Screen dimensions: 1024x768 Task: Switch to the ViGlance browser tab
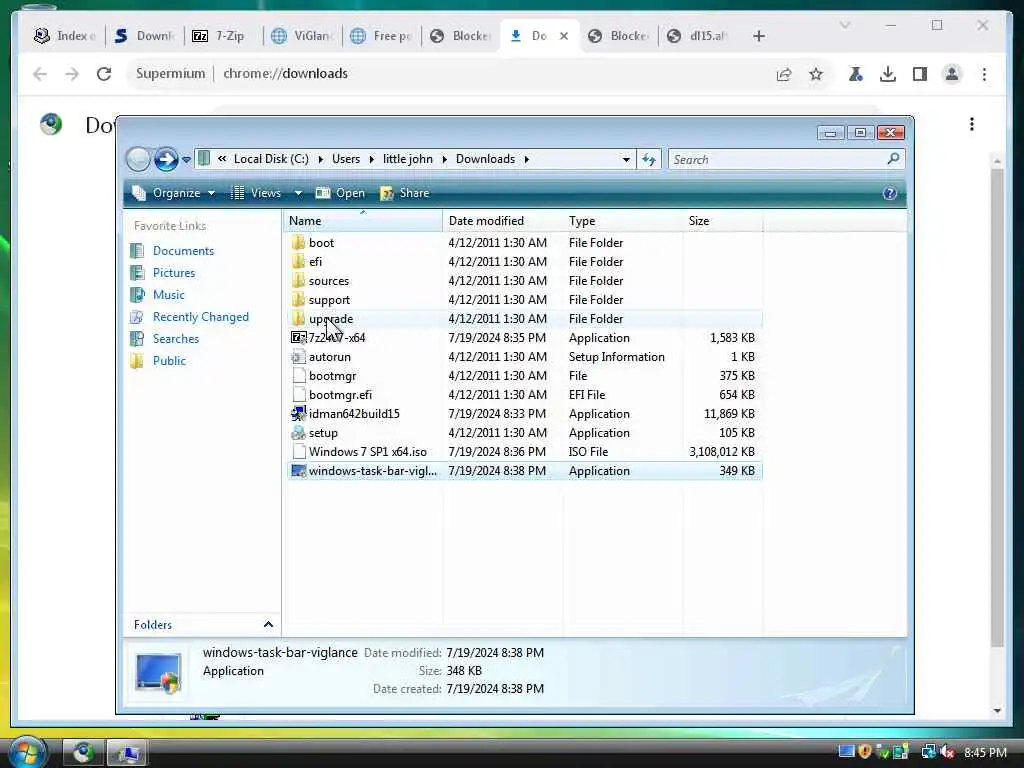pyautogui.click(x=303, y=36)
